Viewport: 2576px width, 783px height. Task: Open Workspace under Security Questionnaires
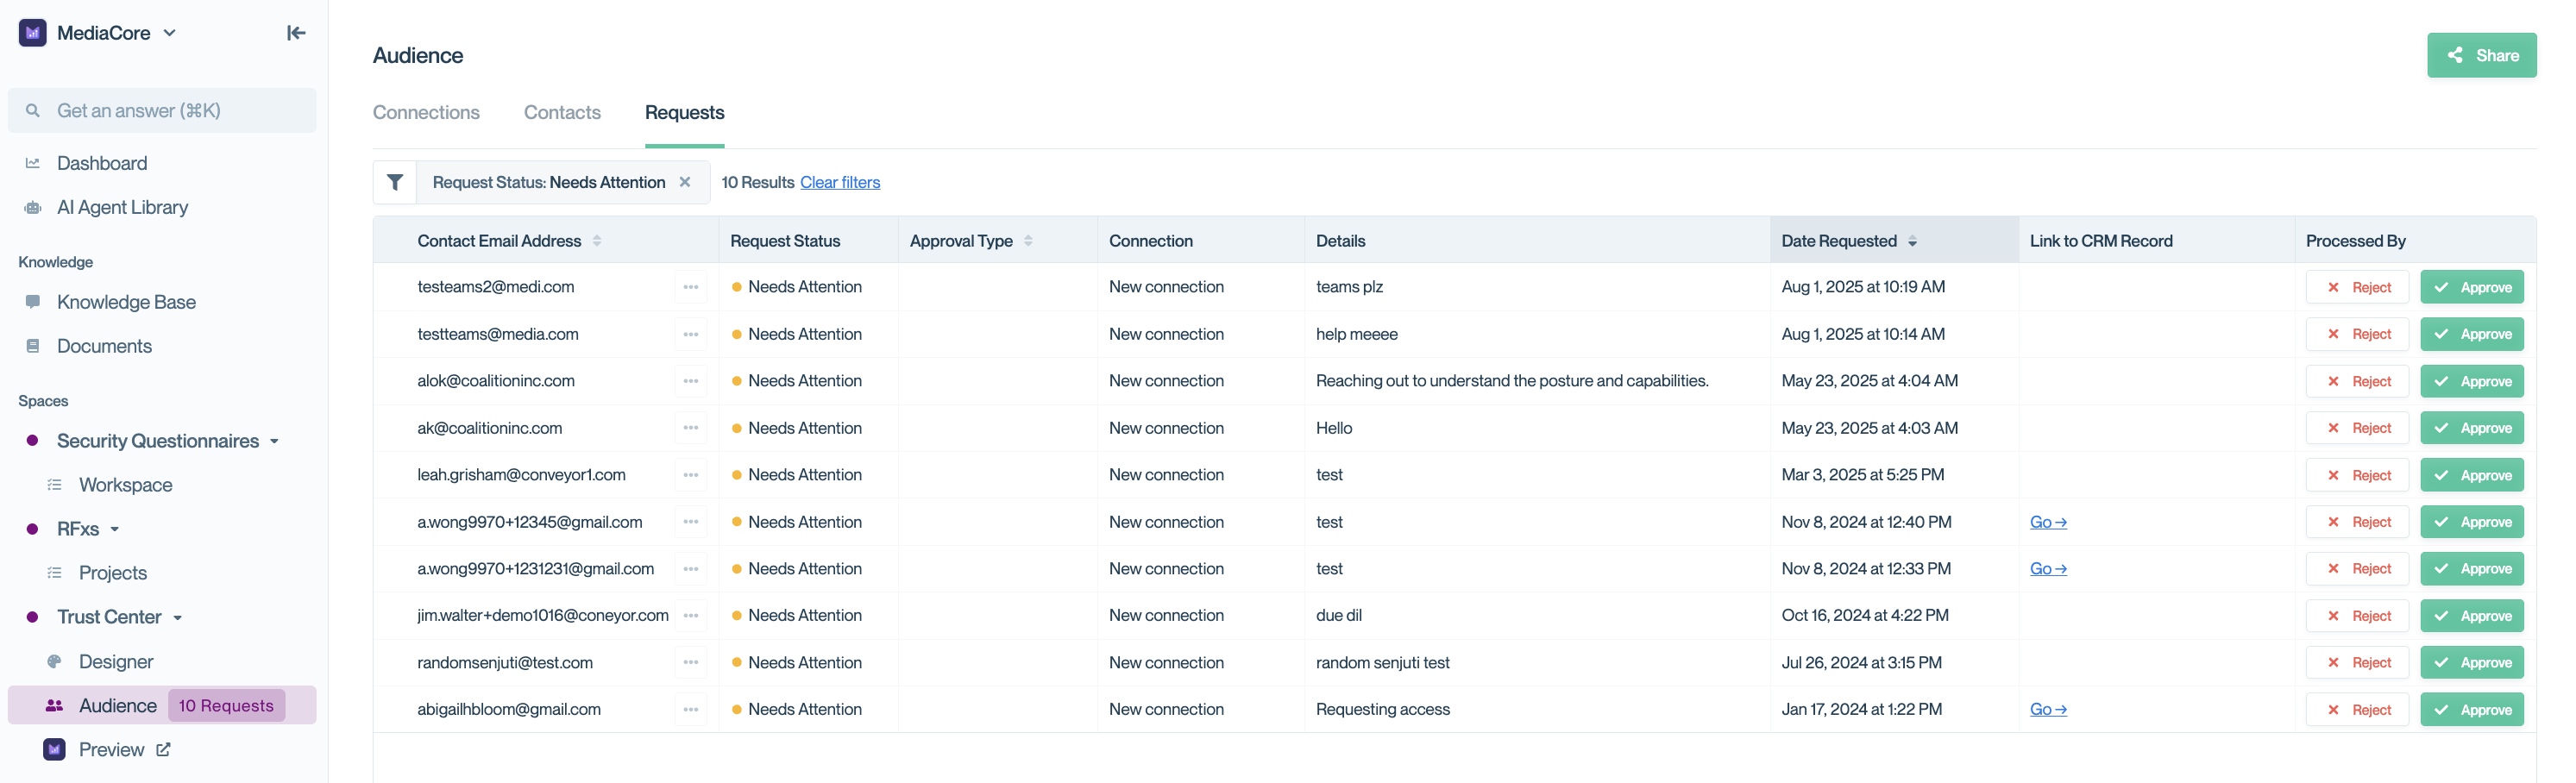click(125, 485)
